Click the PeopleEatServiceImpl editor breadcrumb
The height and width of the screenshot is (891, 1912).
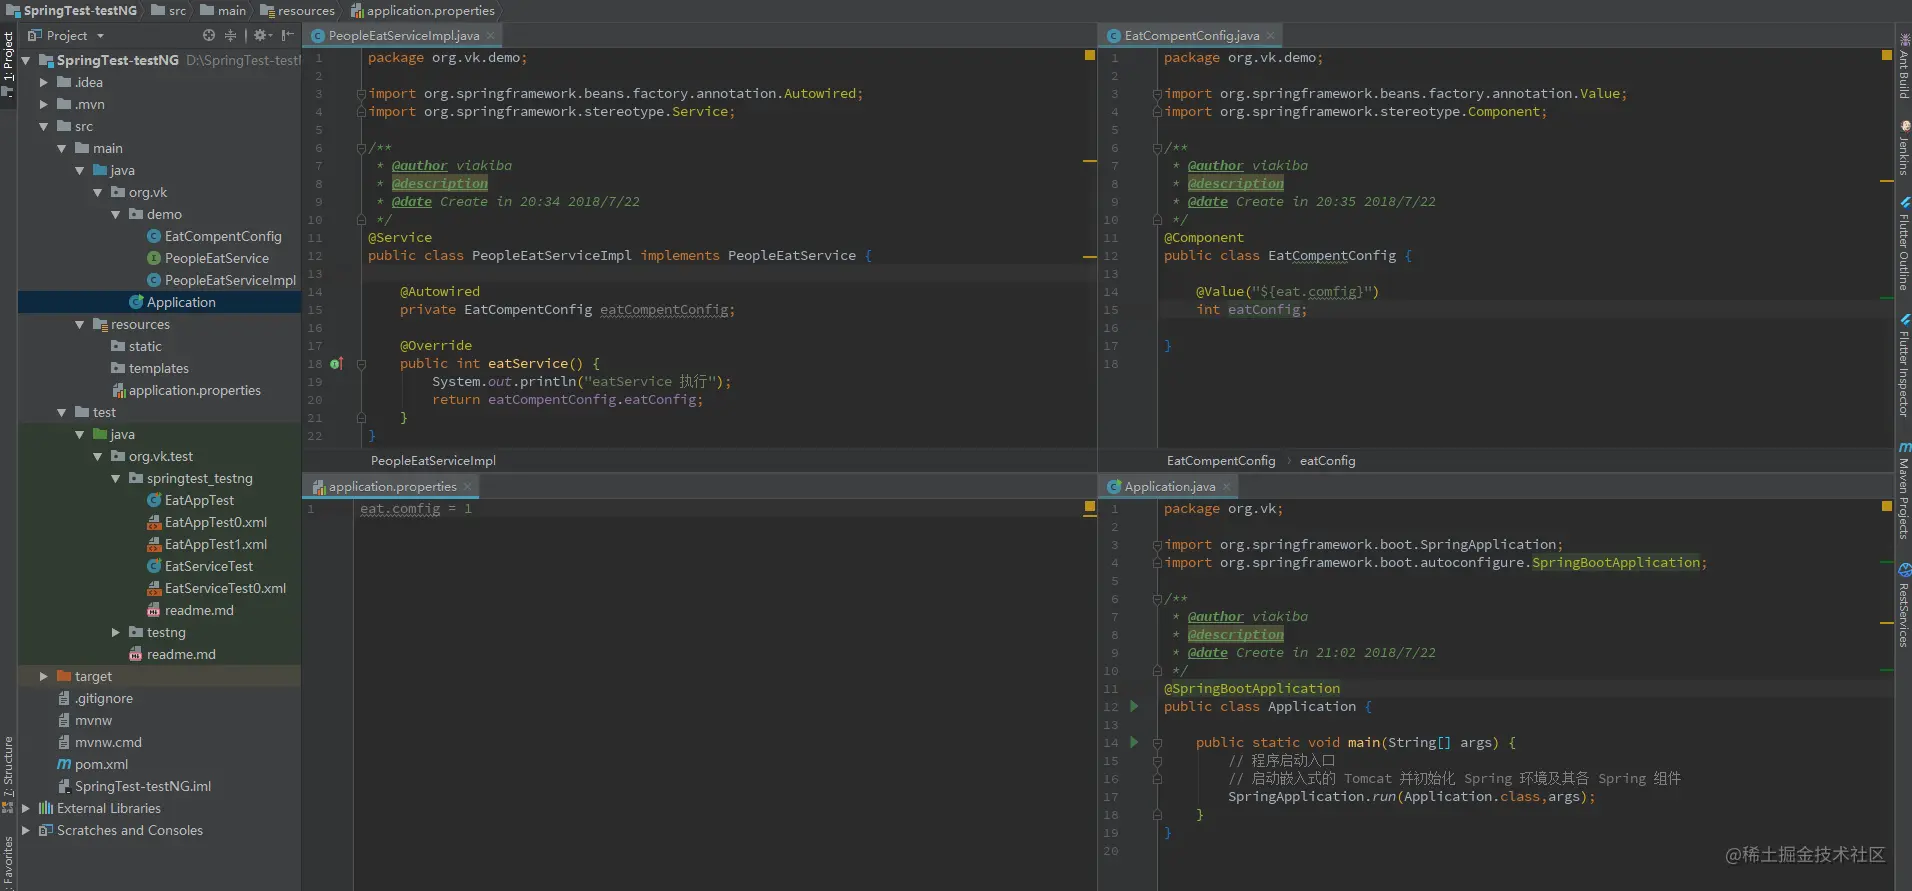click(x=433, y=460)
